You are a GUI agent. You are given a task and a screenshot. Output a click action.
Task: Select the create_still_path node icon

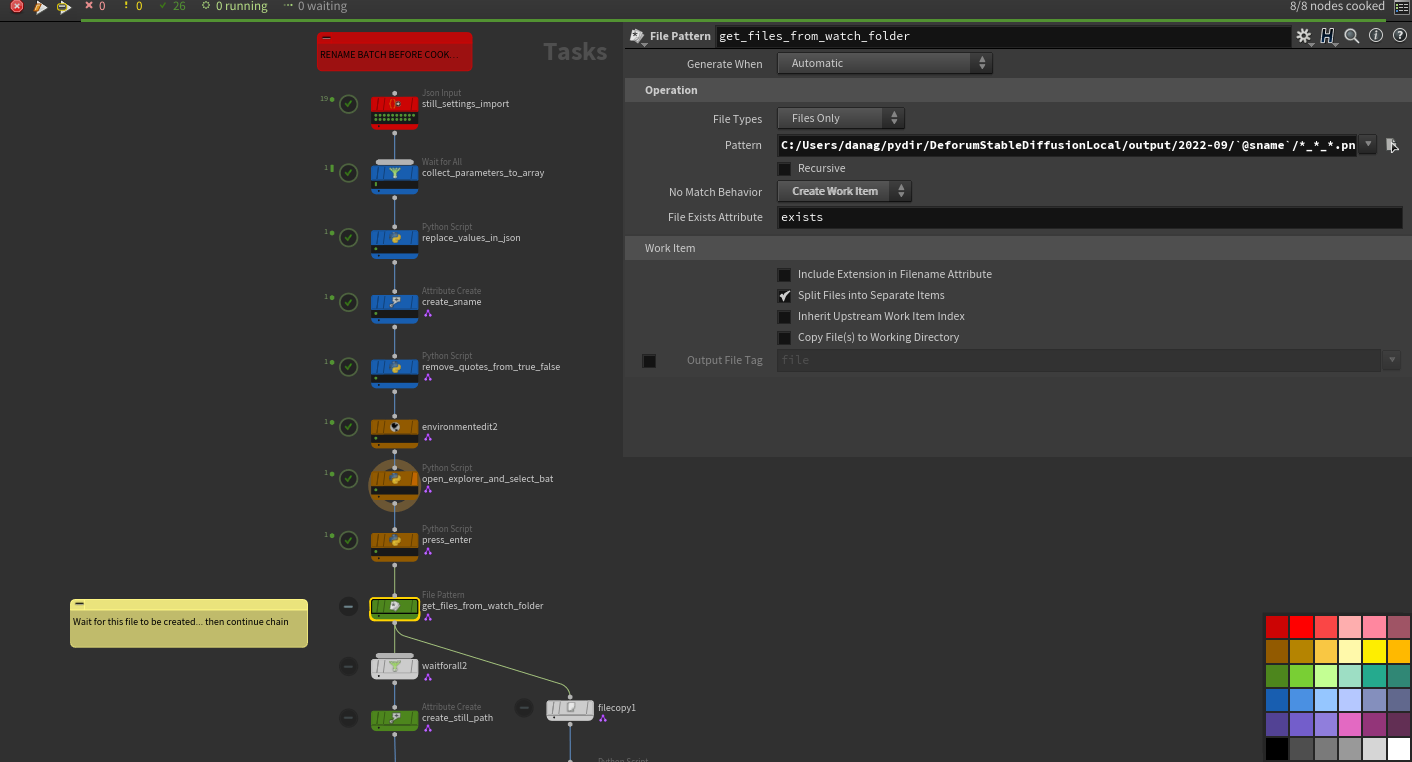(395, 720)
